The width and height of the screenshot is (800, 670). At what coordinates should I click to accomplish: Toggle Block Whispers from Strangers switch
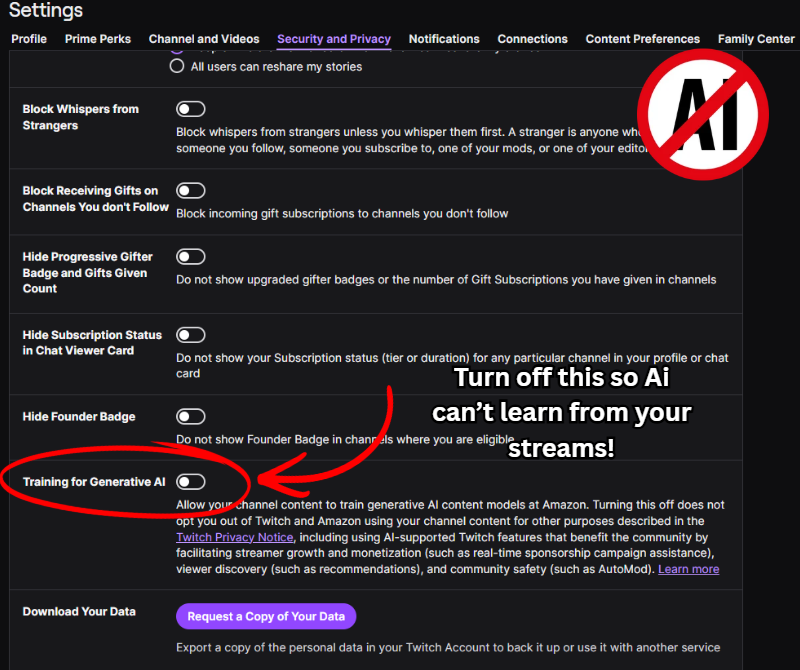pos(191,109)
